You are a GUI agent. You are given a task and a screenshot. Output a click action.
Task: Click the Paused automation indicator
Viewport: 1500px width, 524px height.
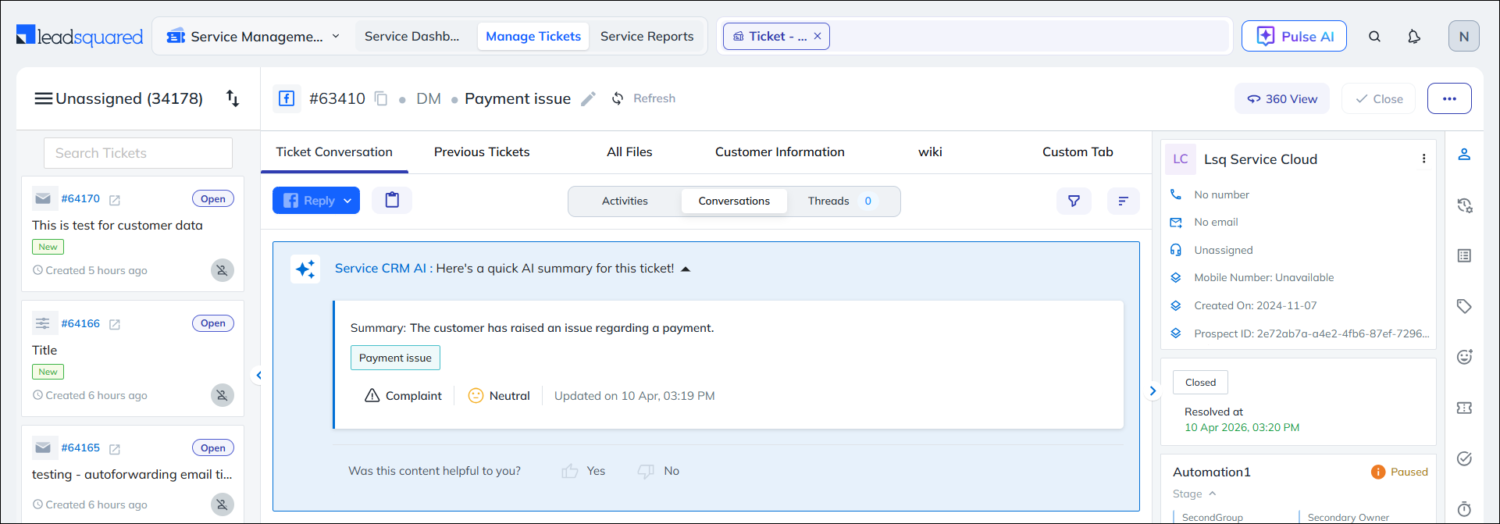1399,472
